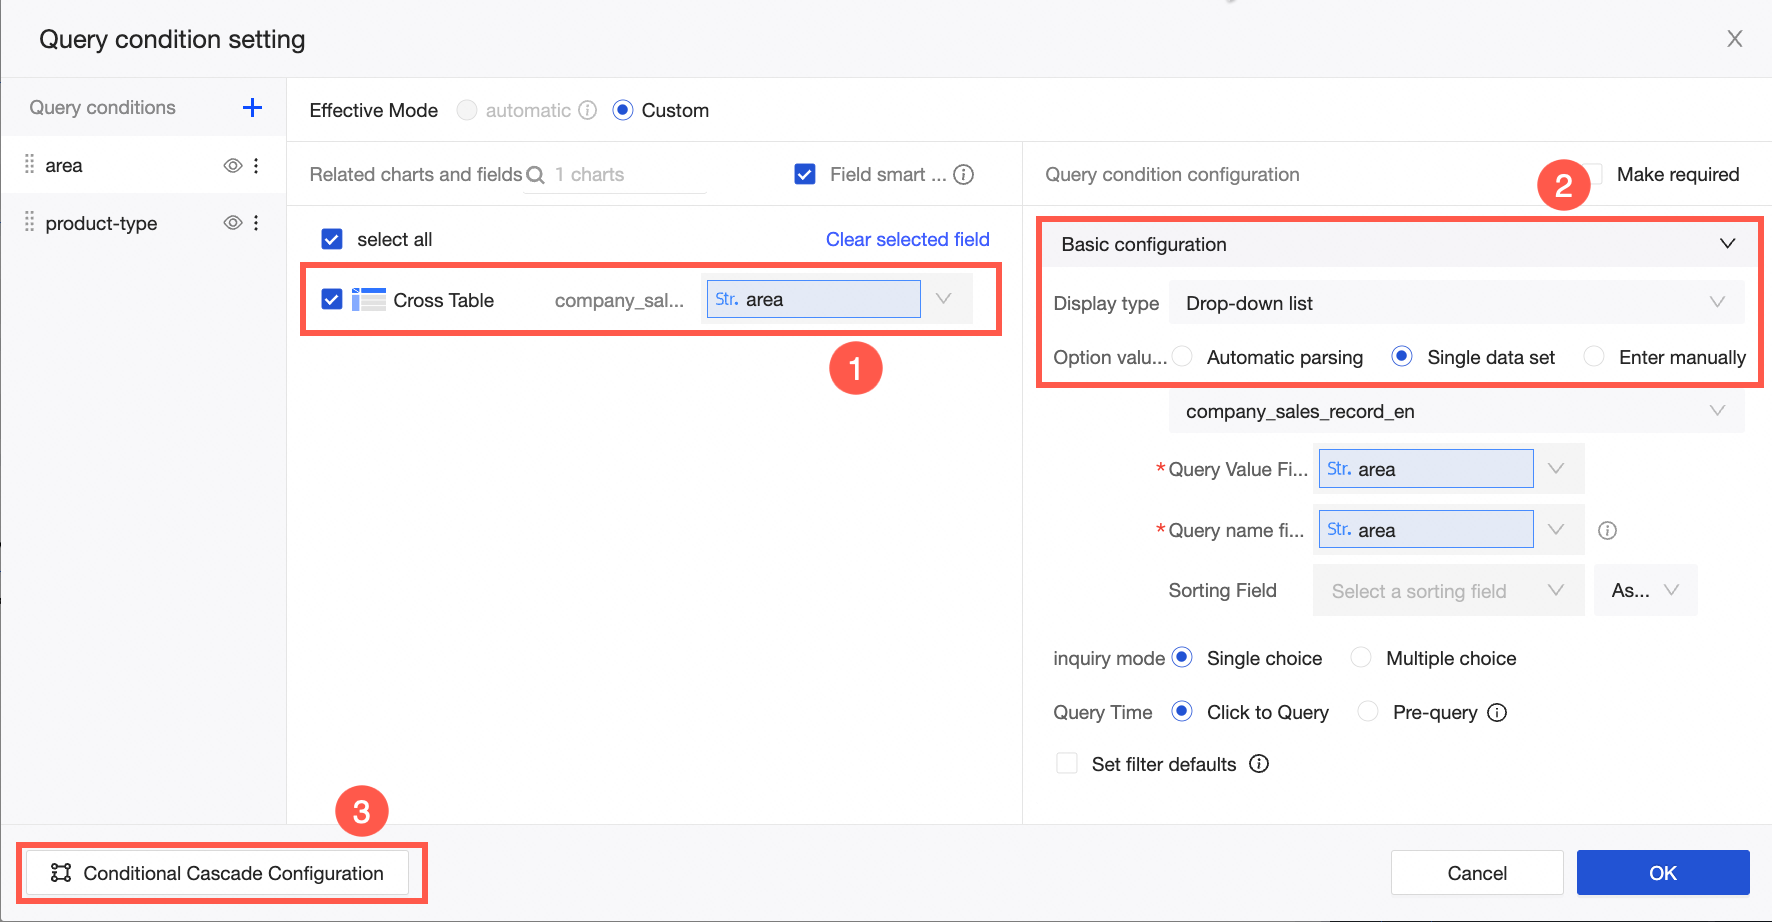Open company_sales_record_en dataset dropdown
1772x922 pixels.
(x=1457, y=412)
